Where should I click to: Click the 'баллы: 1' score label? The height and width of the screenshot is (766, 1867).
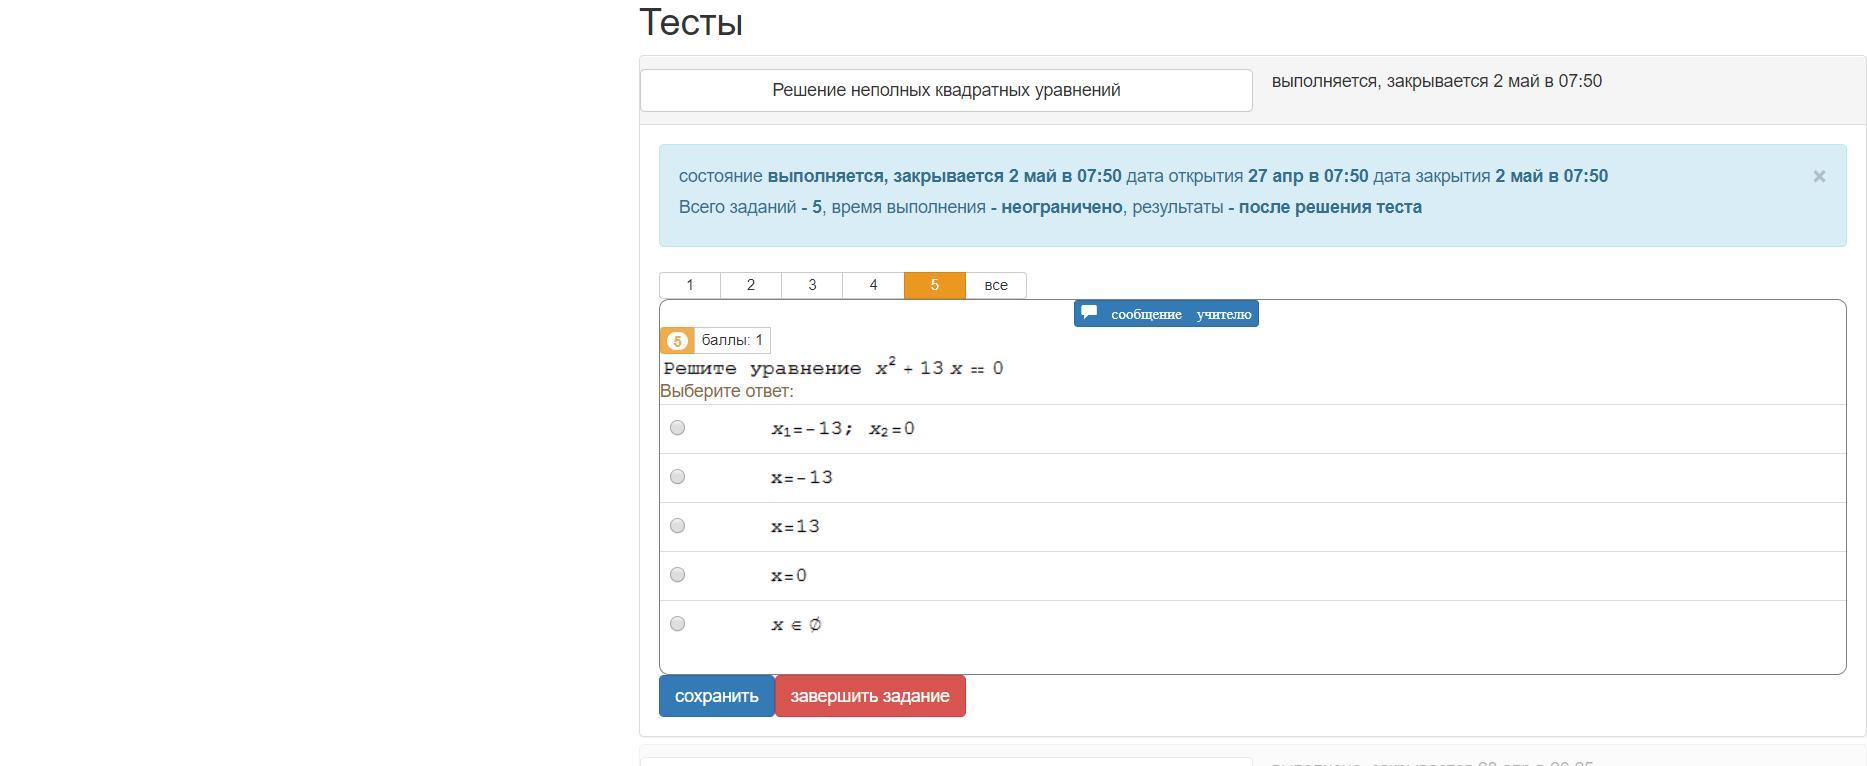(x=732, y=341)
